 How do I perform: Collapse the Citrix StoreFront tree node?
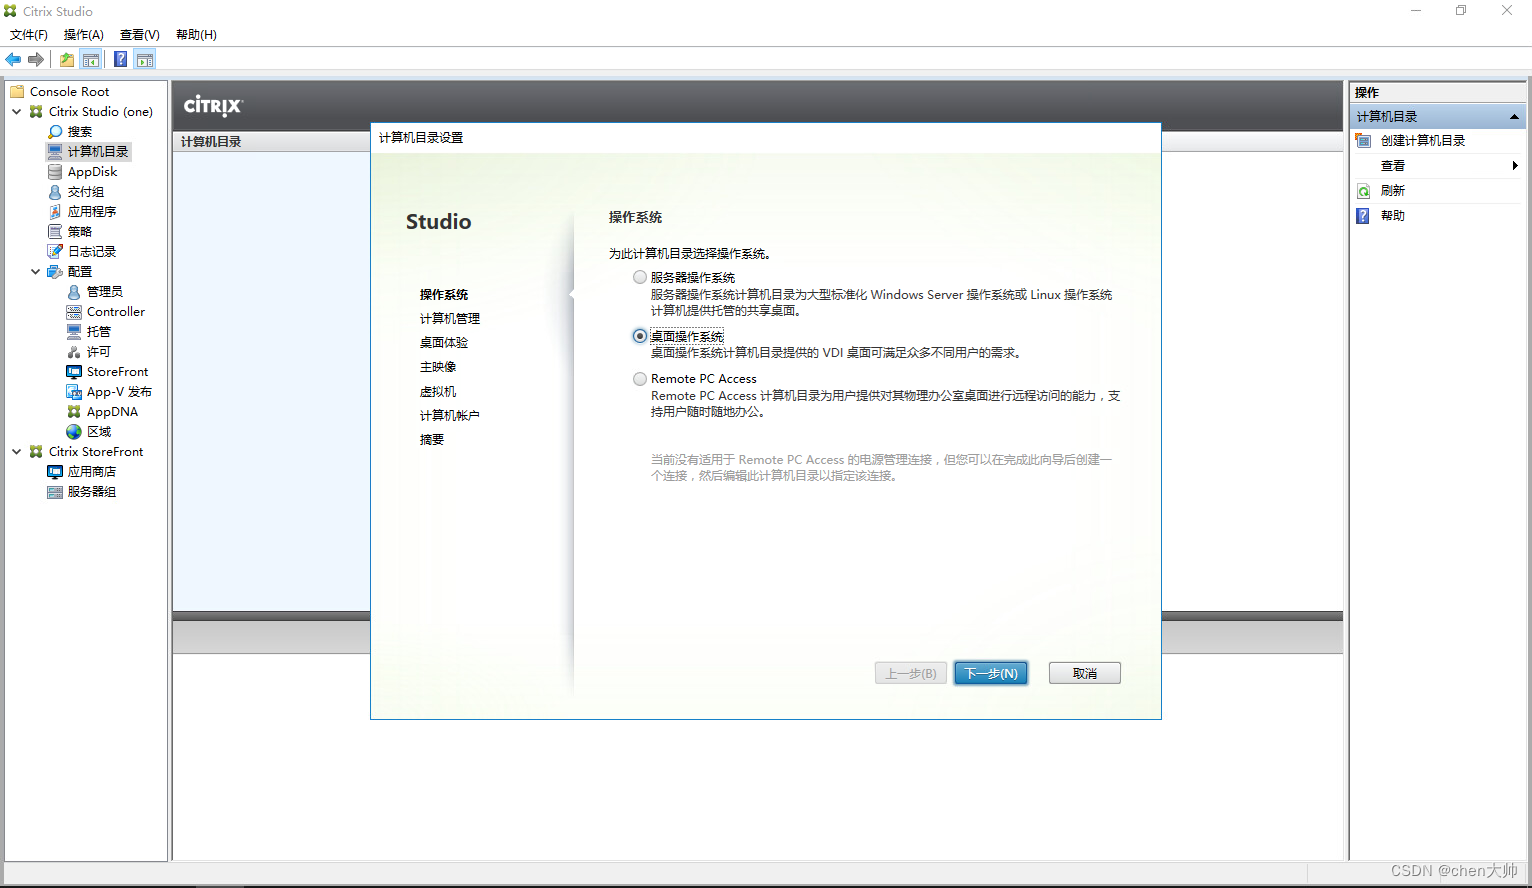17,452
